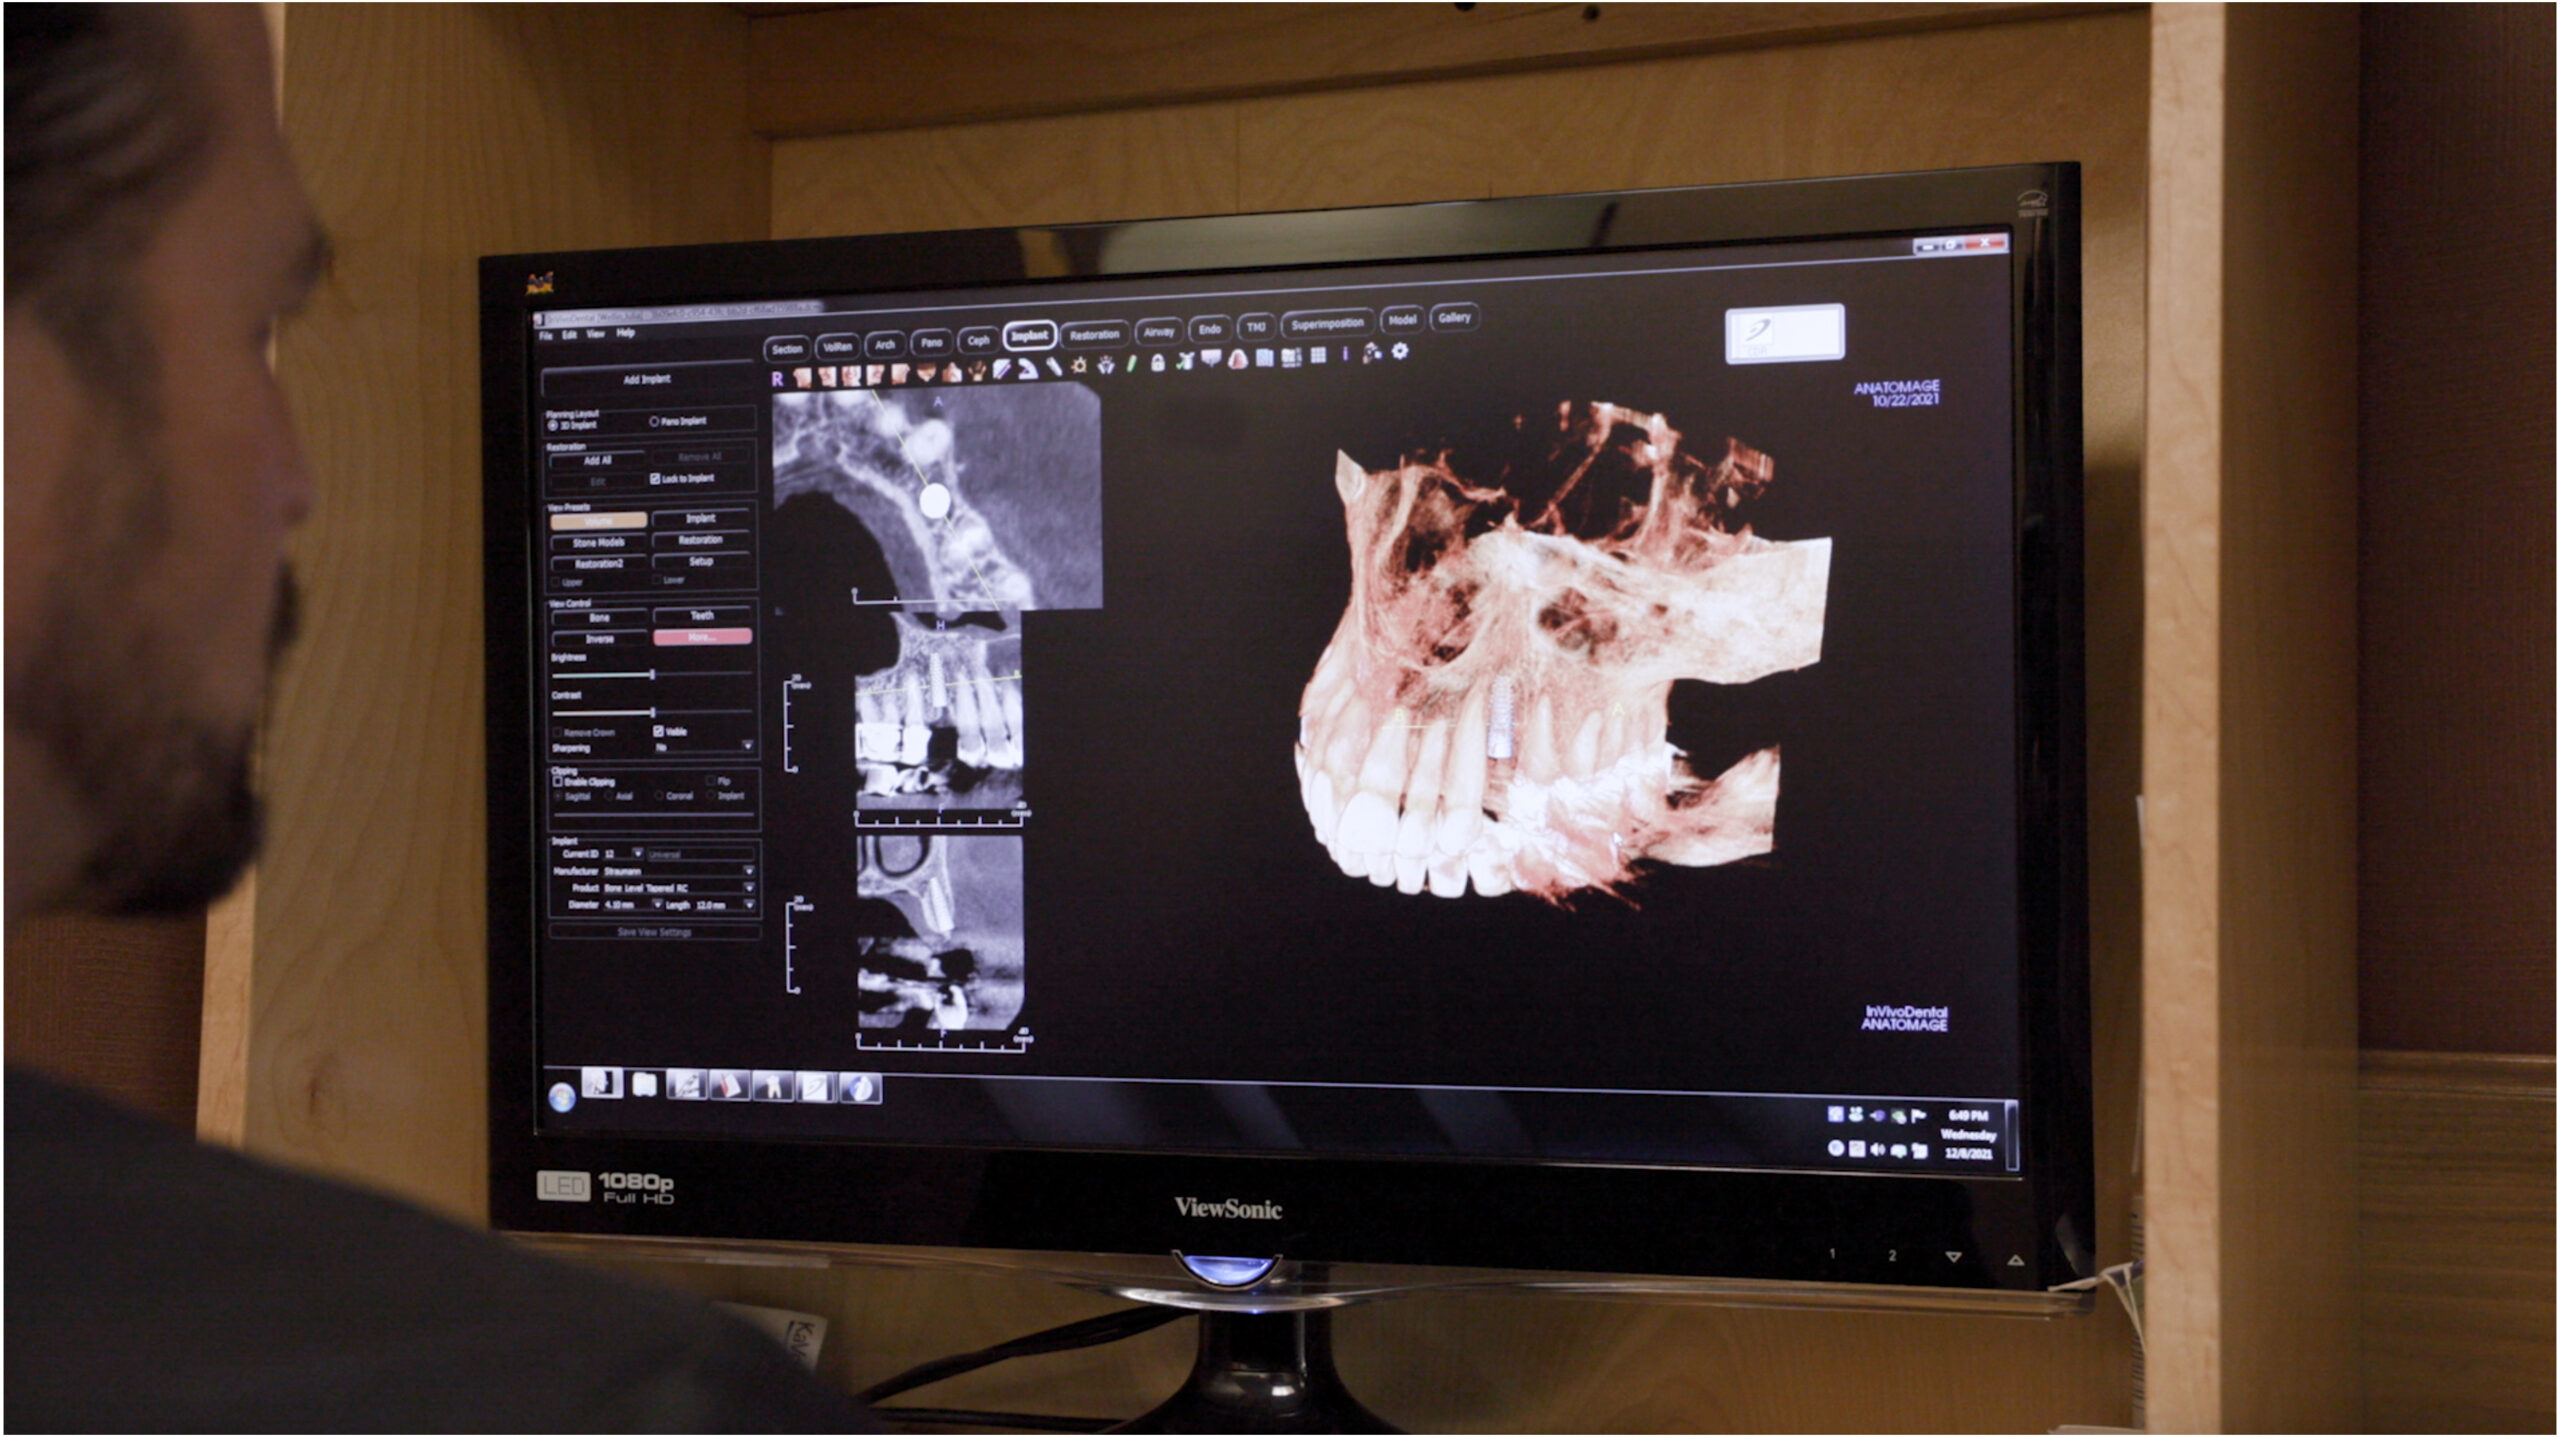
Task: Click the padlock lock icon in toolbar
Action: 1157,363
